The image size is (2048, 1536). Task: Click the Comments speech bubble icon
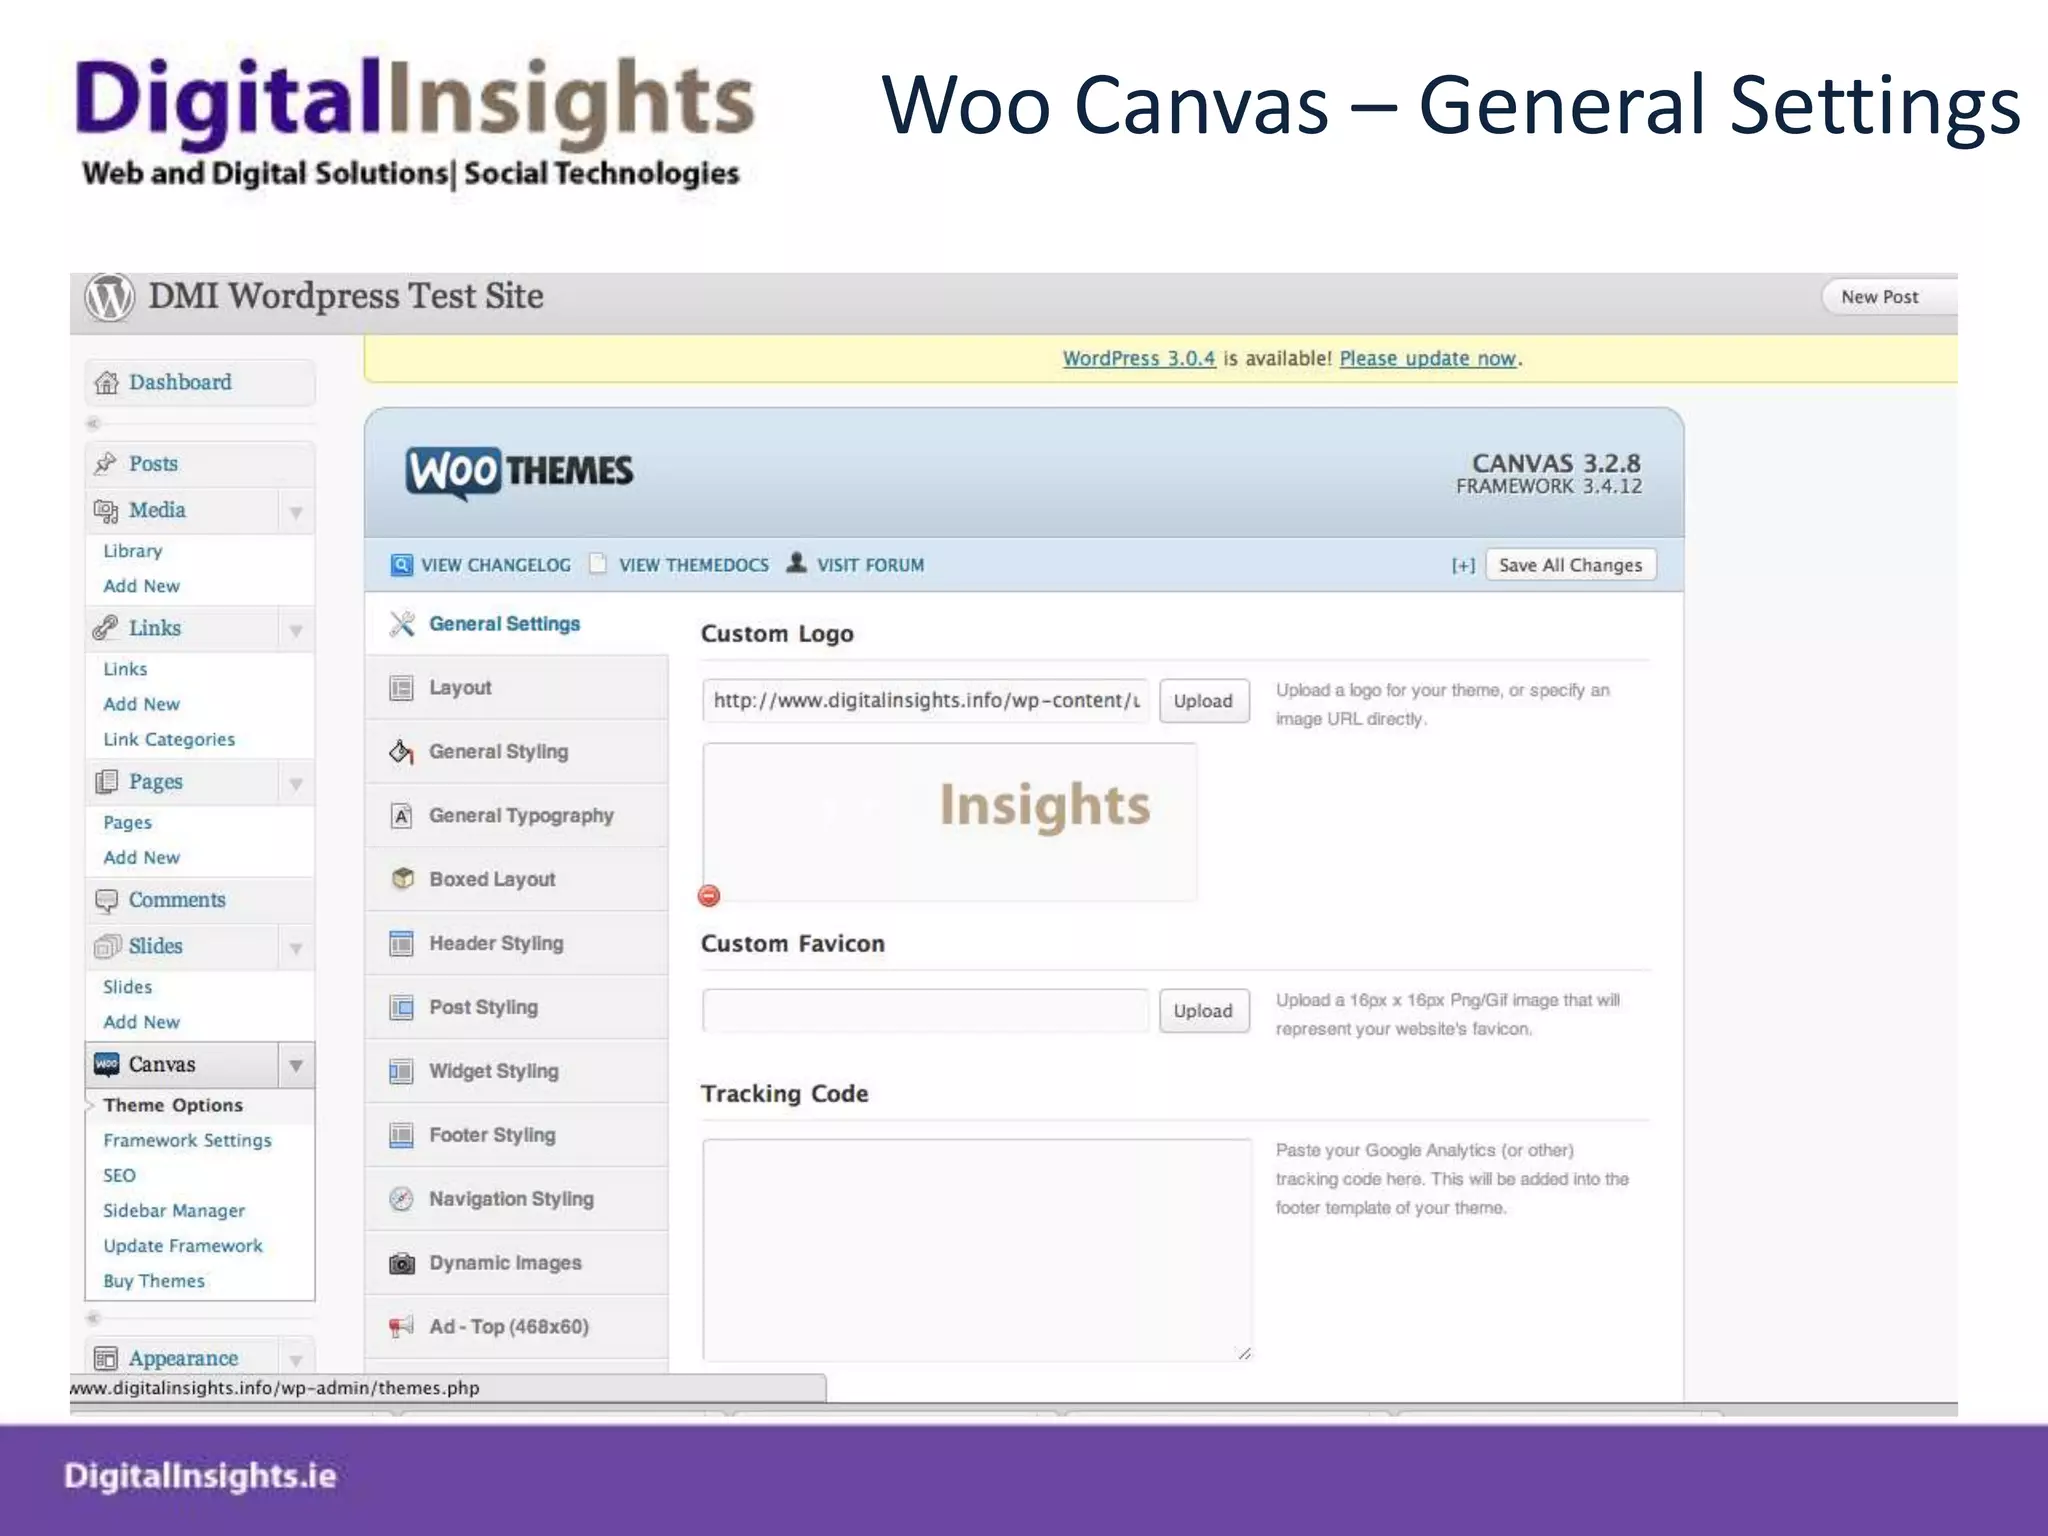106,900
